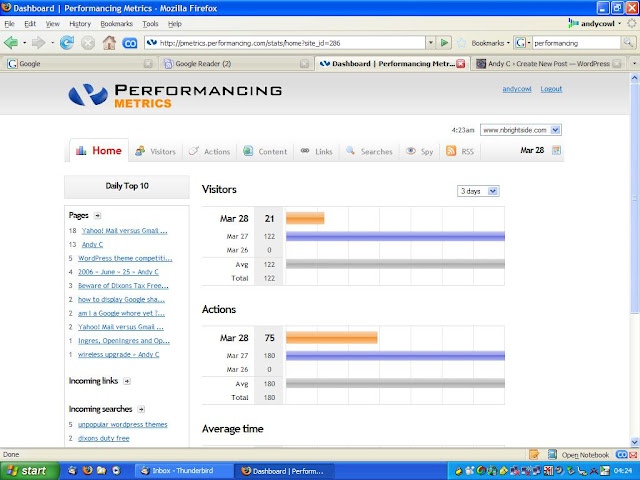Click the Firefox Back arrow button
The image size is (640, 480).
11,42
